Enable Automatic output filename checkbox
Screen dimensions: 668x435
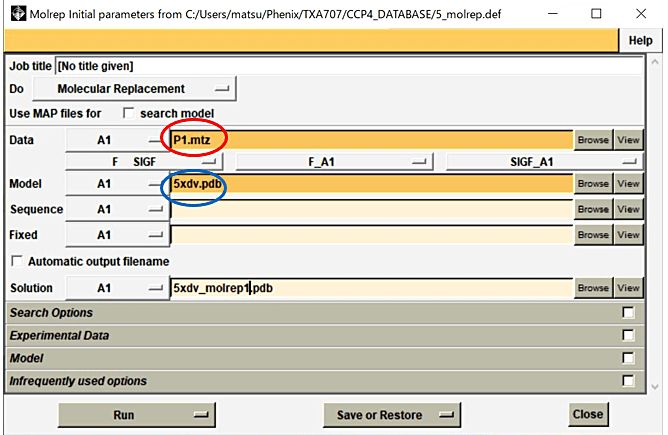17,261
